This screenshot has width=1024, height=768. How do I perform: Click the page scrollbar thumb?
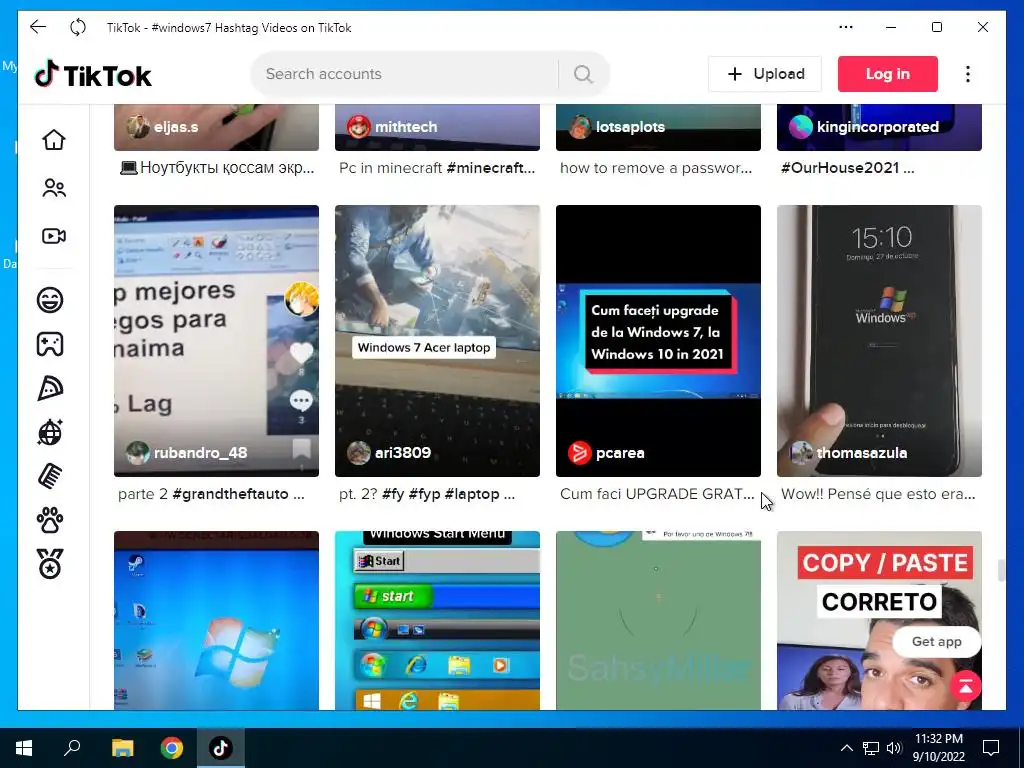[1000, 570]
